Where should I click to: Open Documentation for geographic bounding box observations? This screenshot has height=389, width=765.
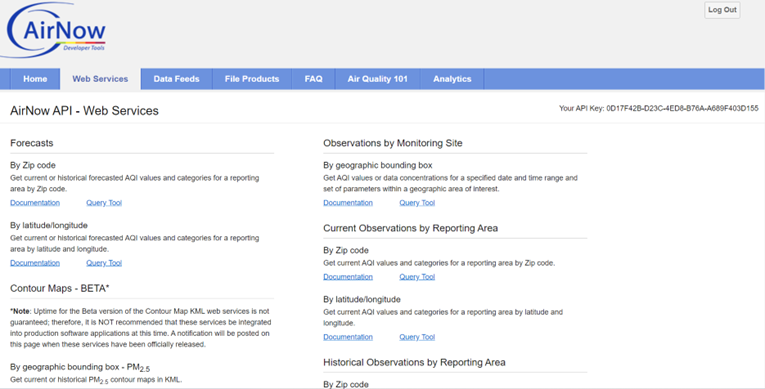348,203
